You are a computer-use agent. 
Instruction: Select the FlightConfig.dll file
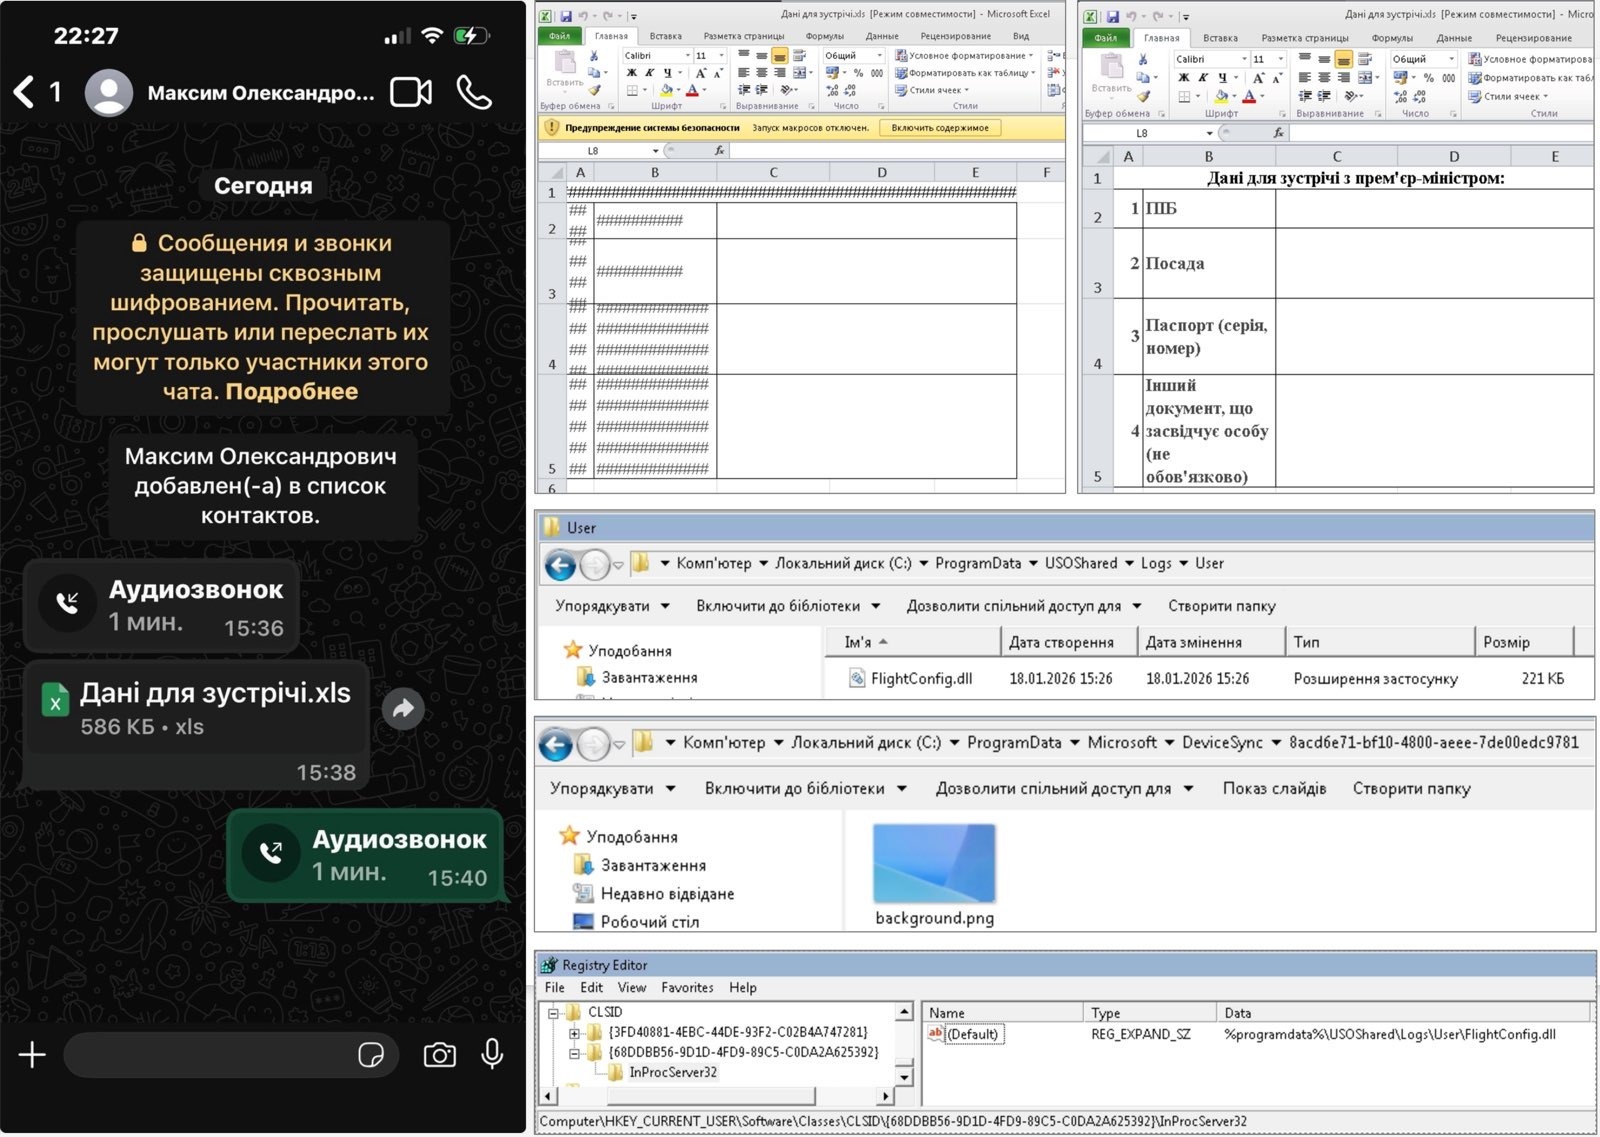(x=920, y=679)
